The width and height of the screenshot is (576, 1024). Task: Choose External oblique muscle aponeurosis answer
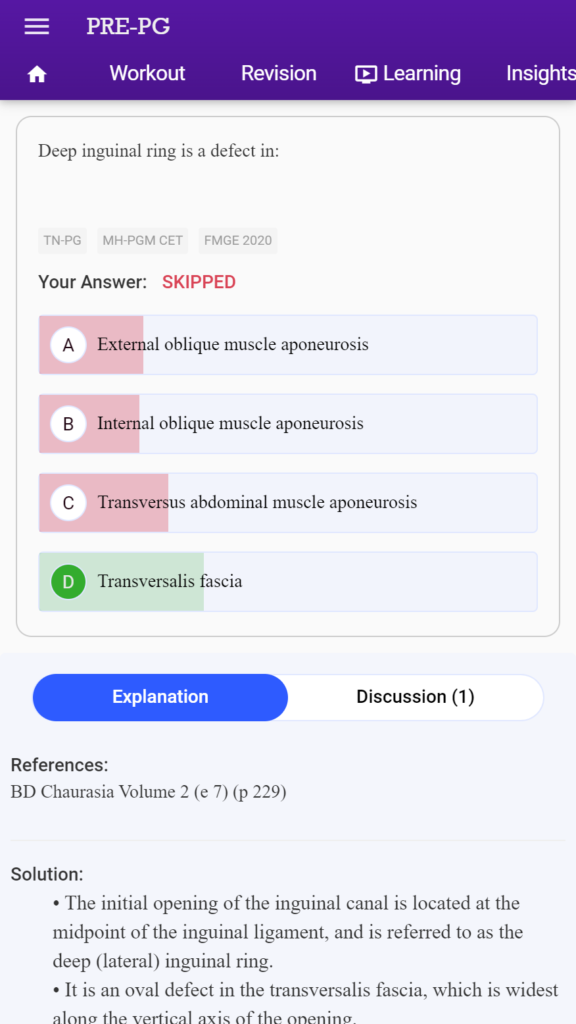[288, 345]
